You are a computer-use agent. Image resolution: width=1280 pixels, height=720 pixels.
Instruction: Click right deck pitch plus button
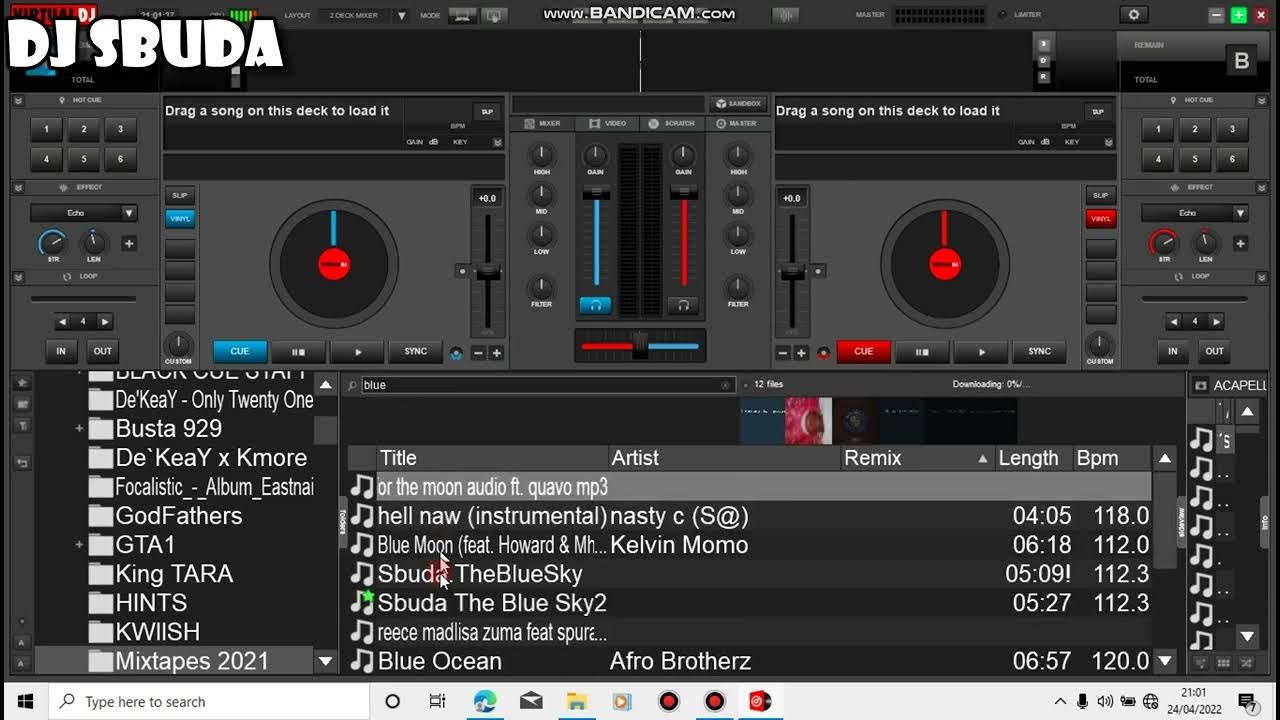(x=801, y=353)
